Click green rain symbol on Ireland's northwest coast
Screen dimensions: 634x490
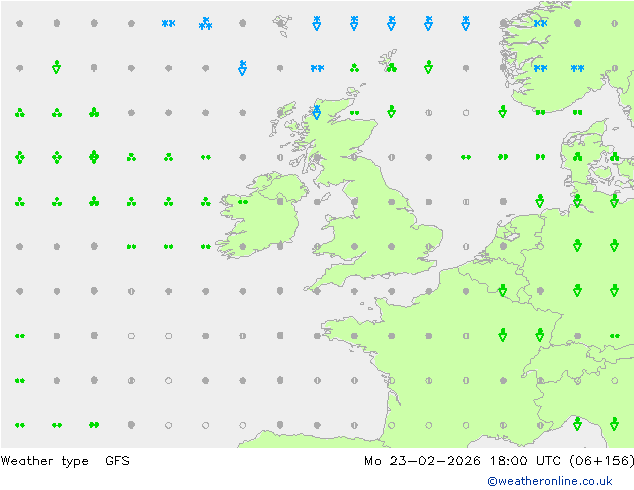point(243,202)
